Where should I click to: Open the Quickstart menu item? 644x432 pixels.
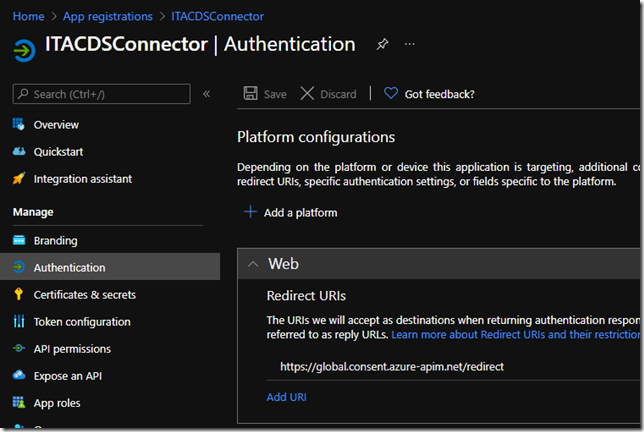[x=58, y=152]
